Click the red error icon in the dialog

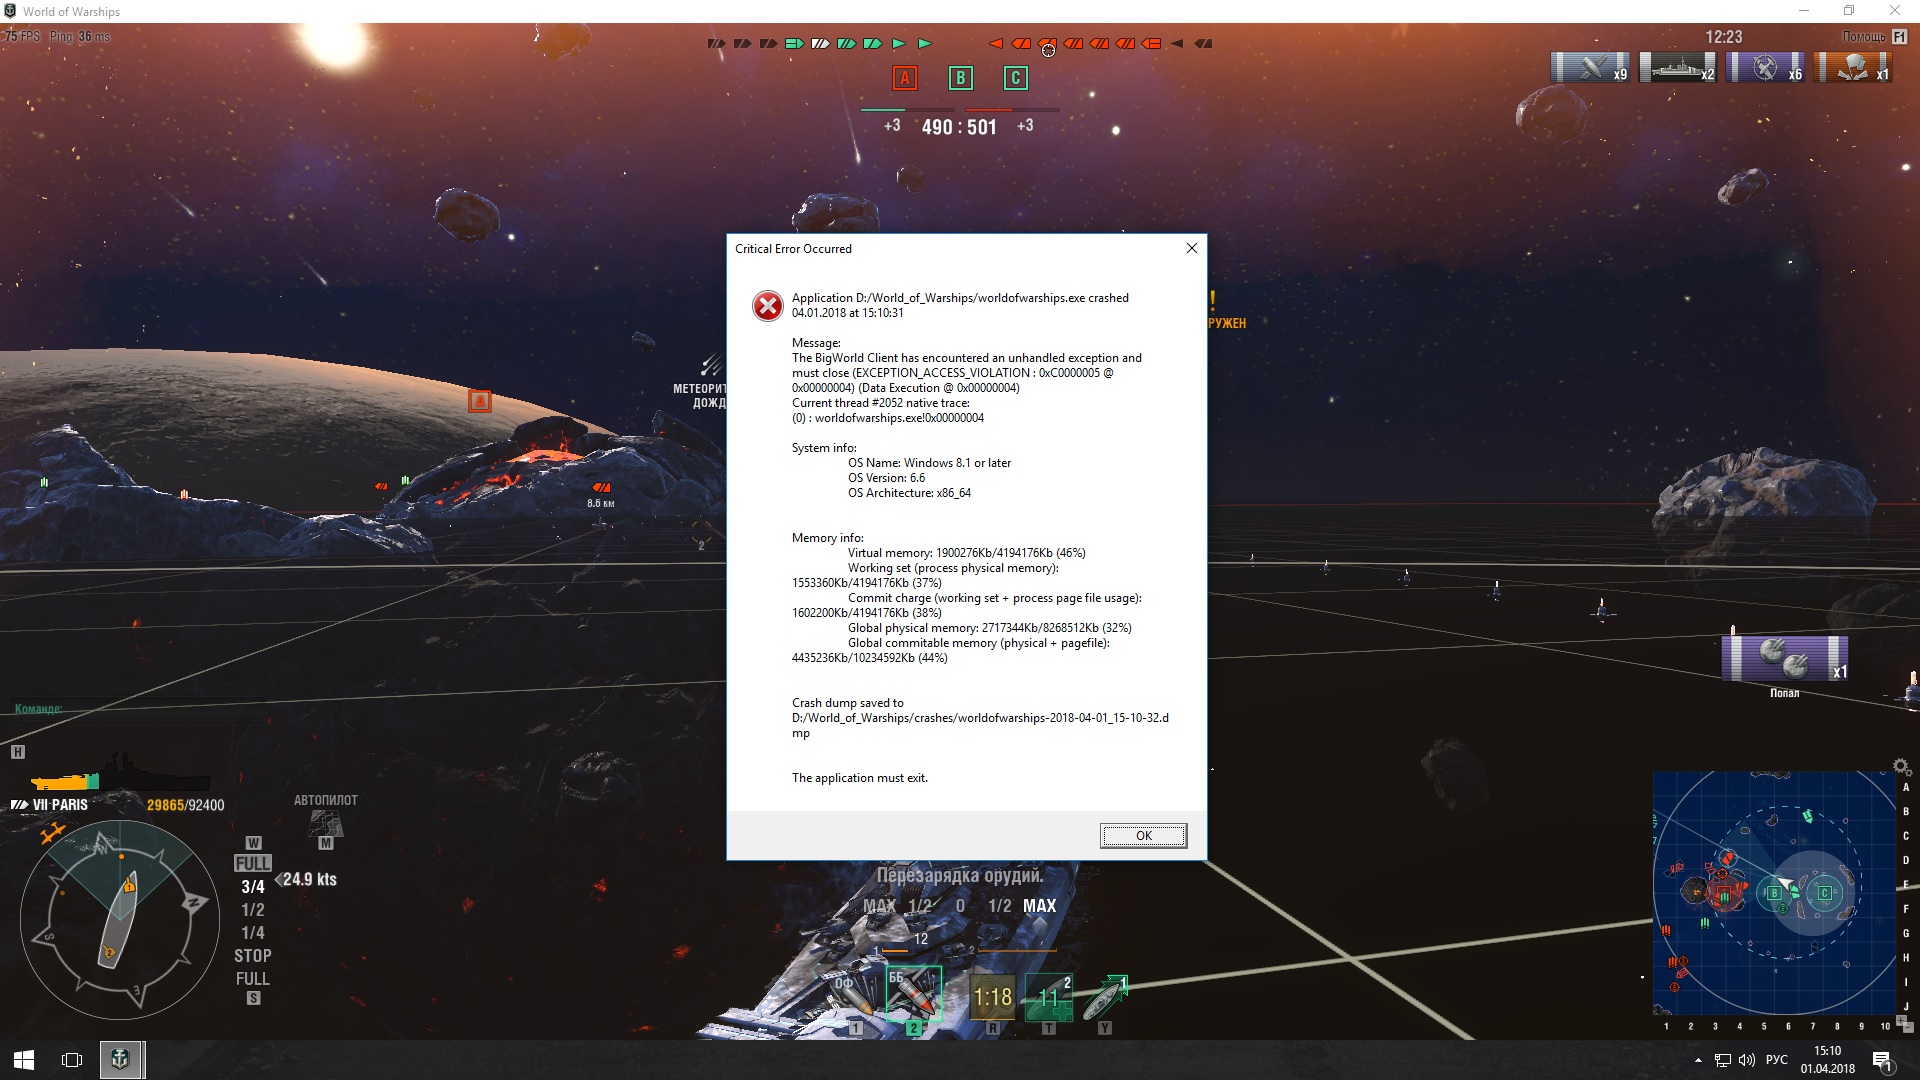tap(768, 306)
